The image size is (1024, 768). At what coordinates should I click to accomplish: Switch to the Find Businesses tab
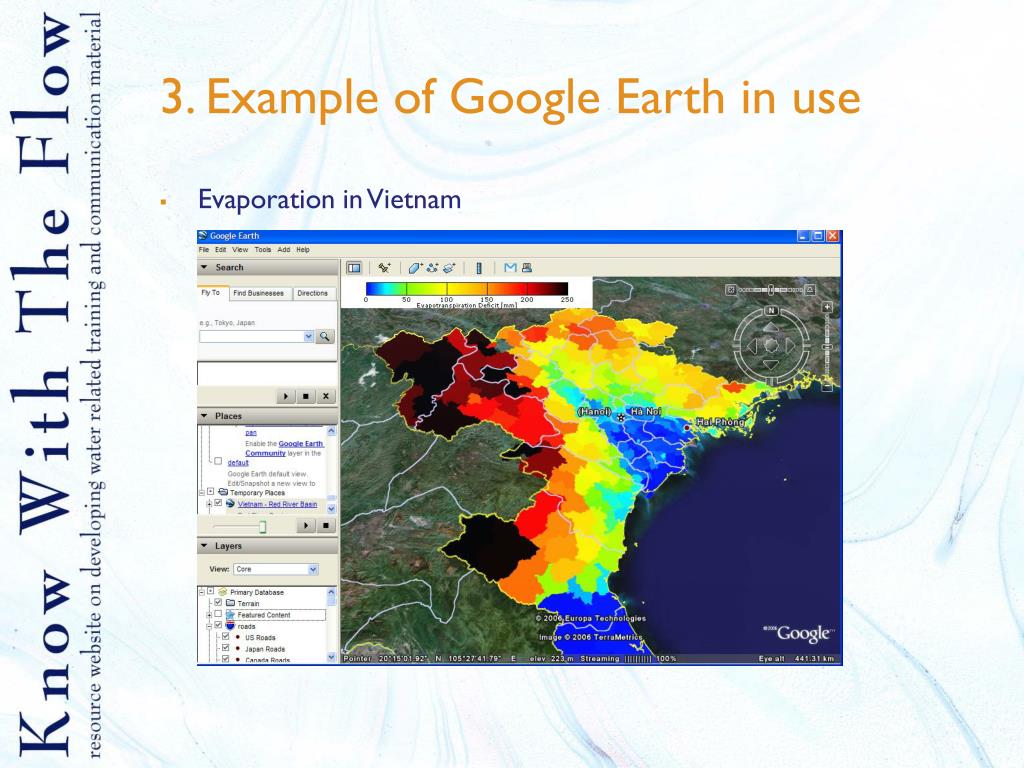259,293
